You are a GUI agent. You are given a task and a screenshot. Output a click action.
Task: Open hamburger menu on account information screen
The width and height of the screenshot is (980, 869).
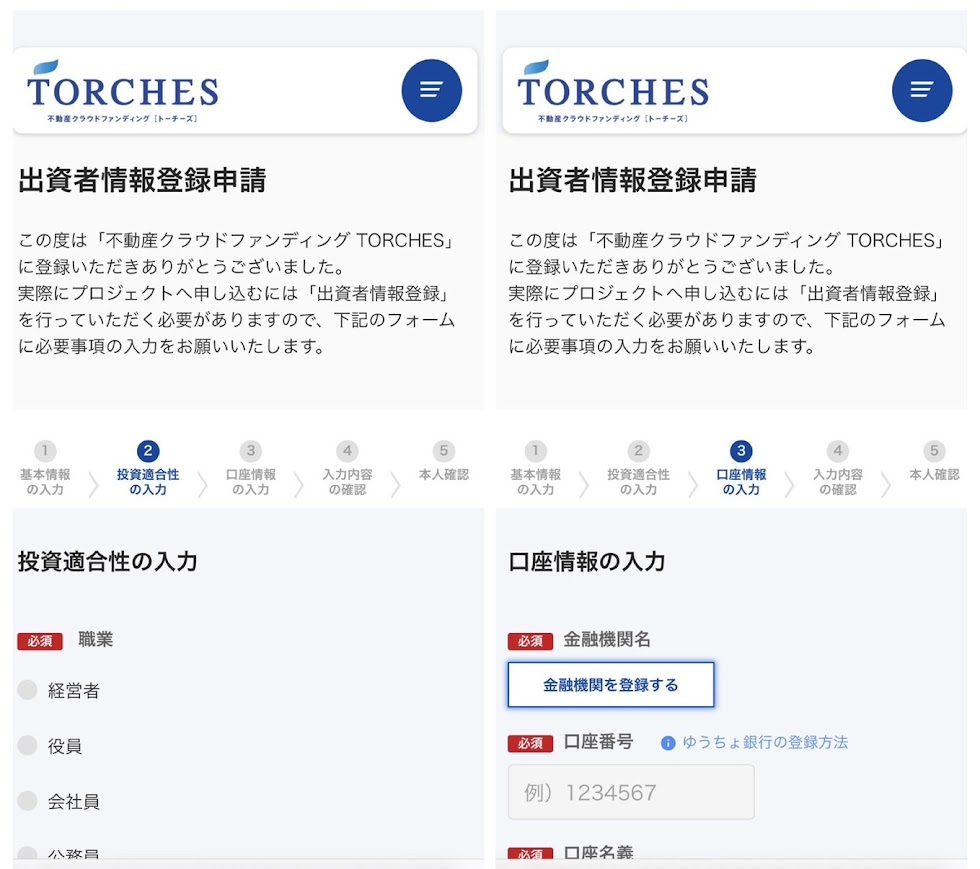click(921, 90)
